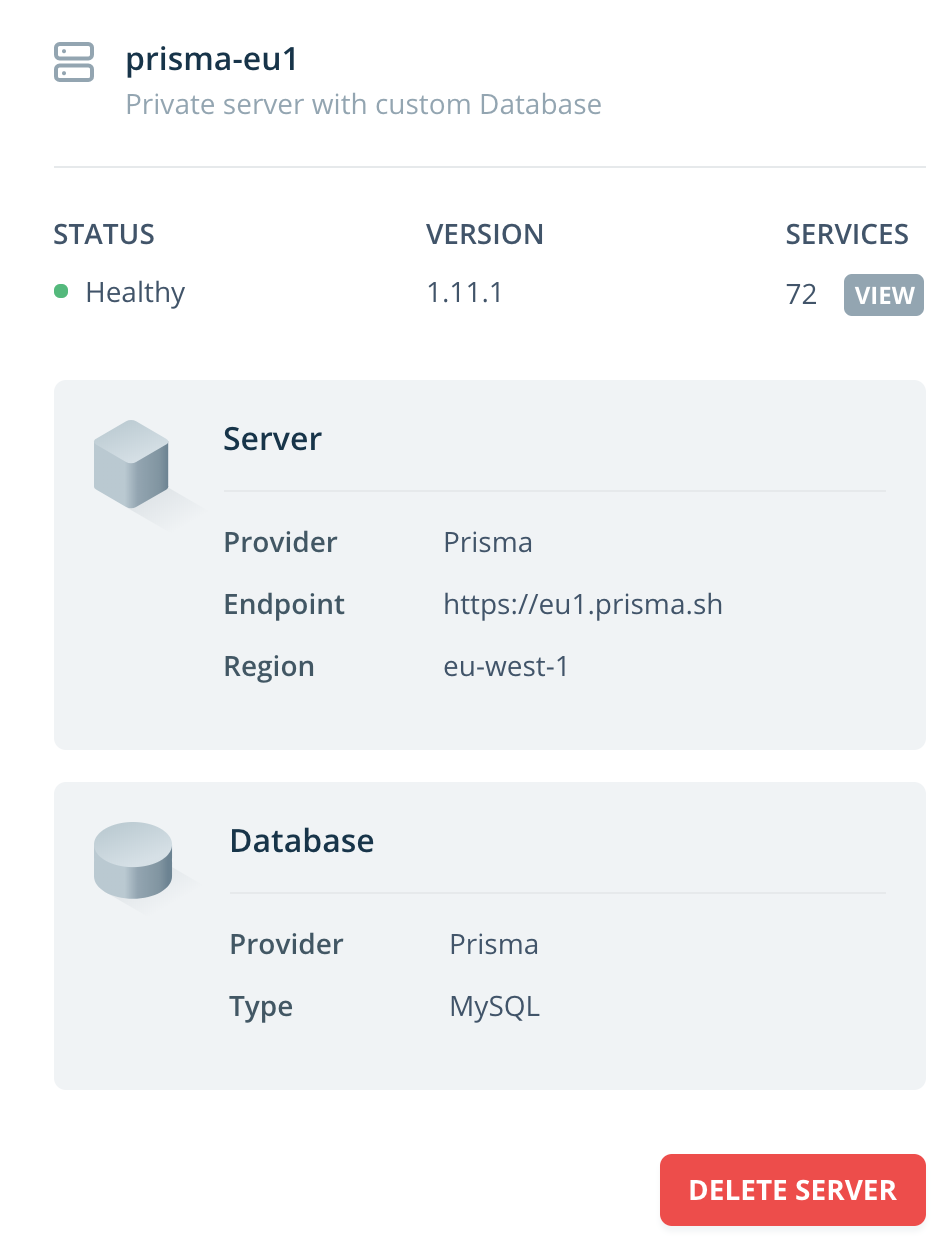Open the endpoint https://eu1.prisma.sh
Image resolution: width=946 pixels, height=1260 pixels.
583,604
